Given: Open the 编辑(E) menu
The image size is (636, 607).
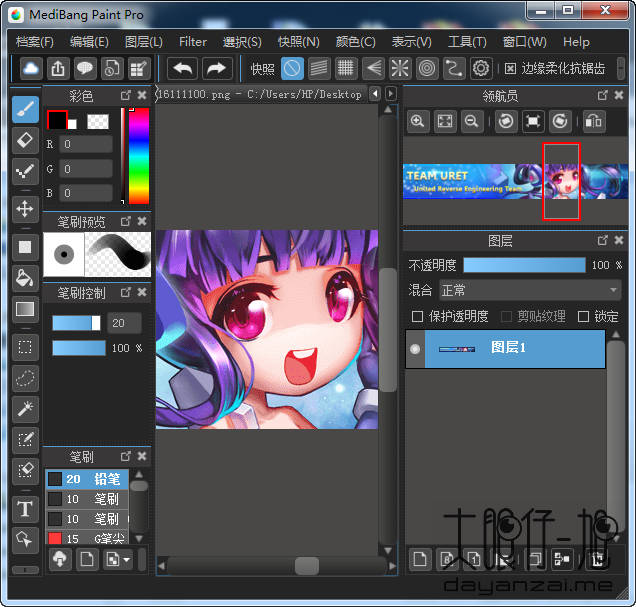Looking at the screenshot, I should coord(89,42).
